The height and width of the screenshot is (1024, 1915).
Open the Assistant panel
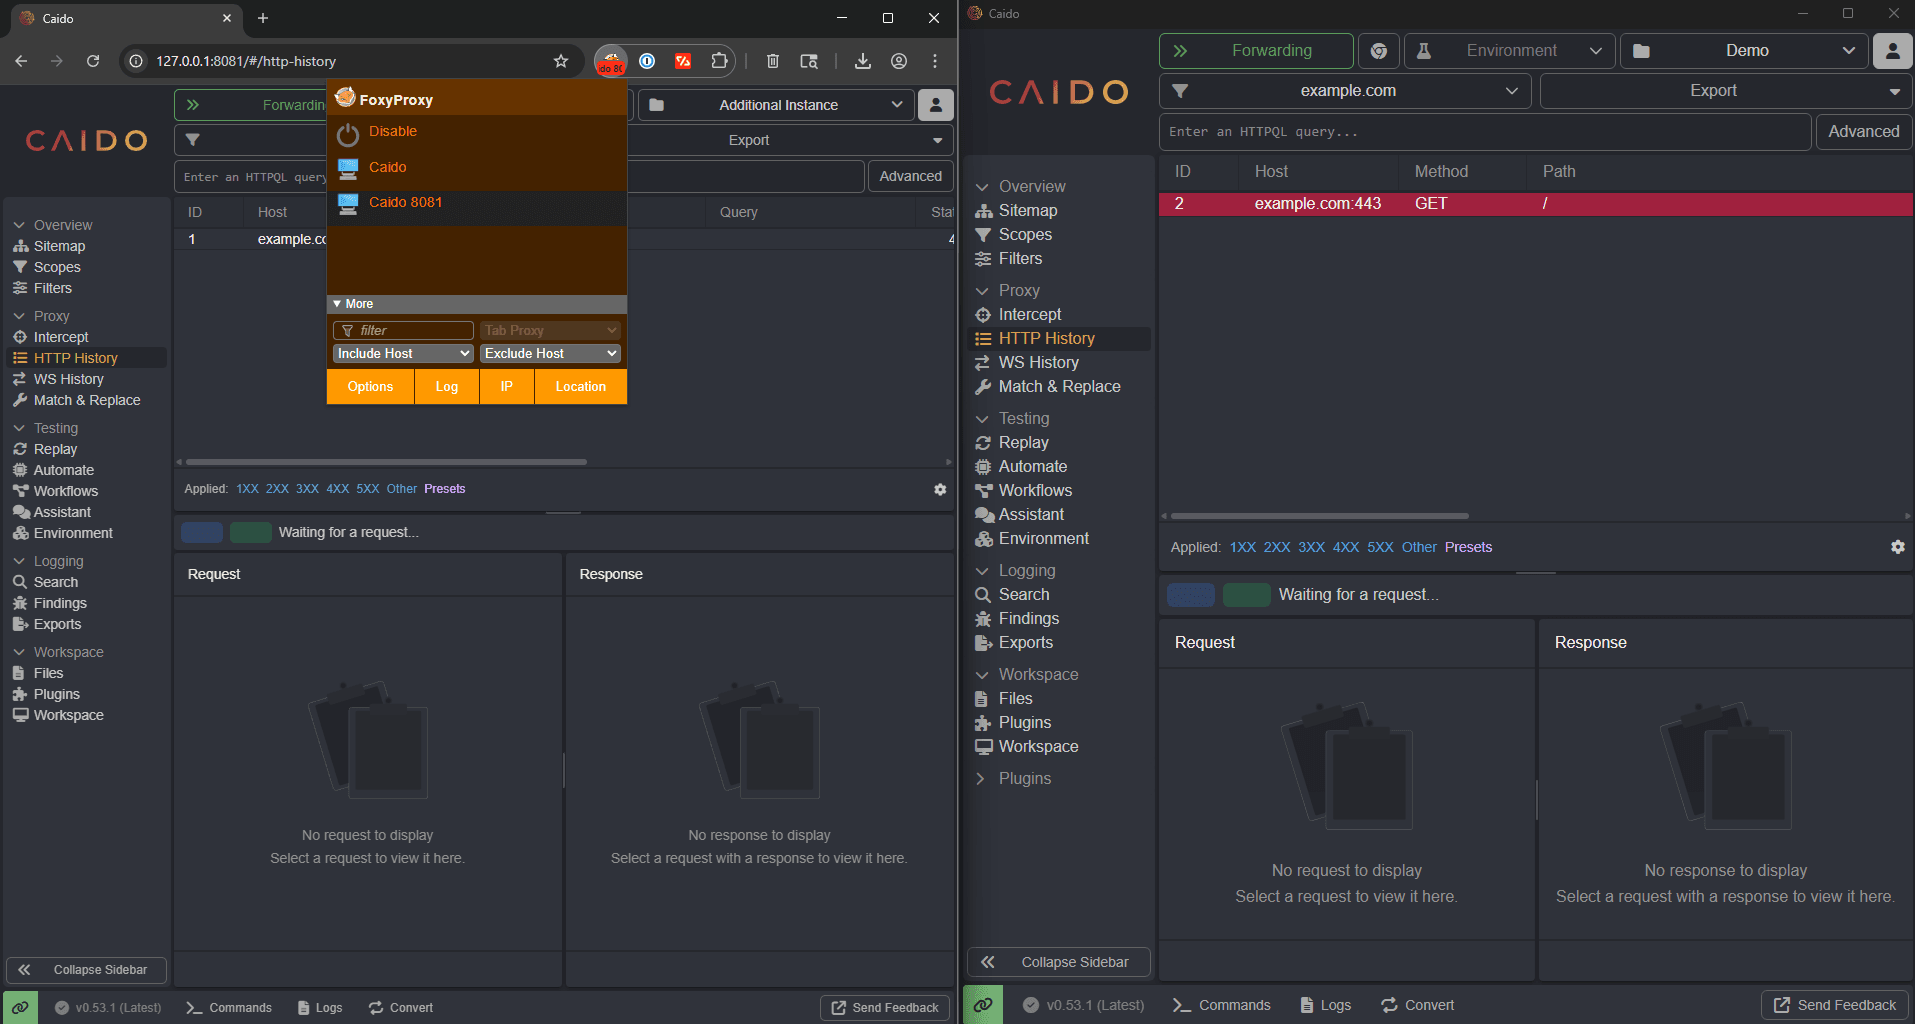click(x=61, y=511)
